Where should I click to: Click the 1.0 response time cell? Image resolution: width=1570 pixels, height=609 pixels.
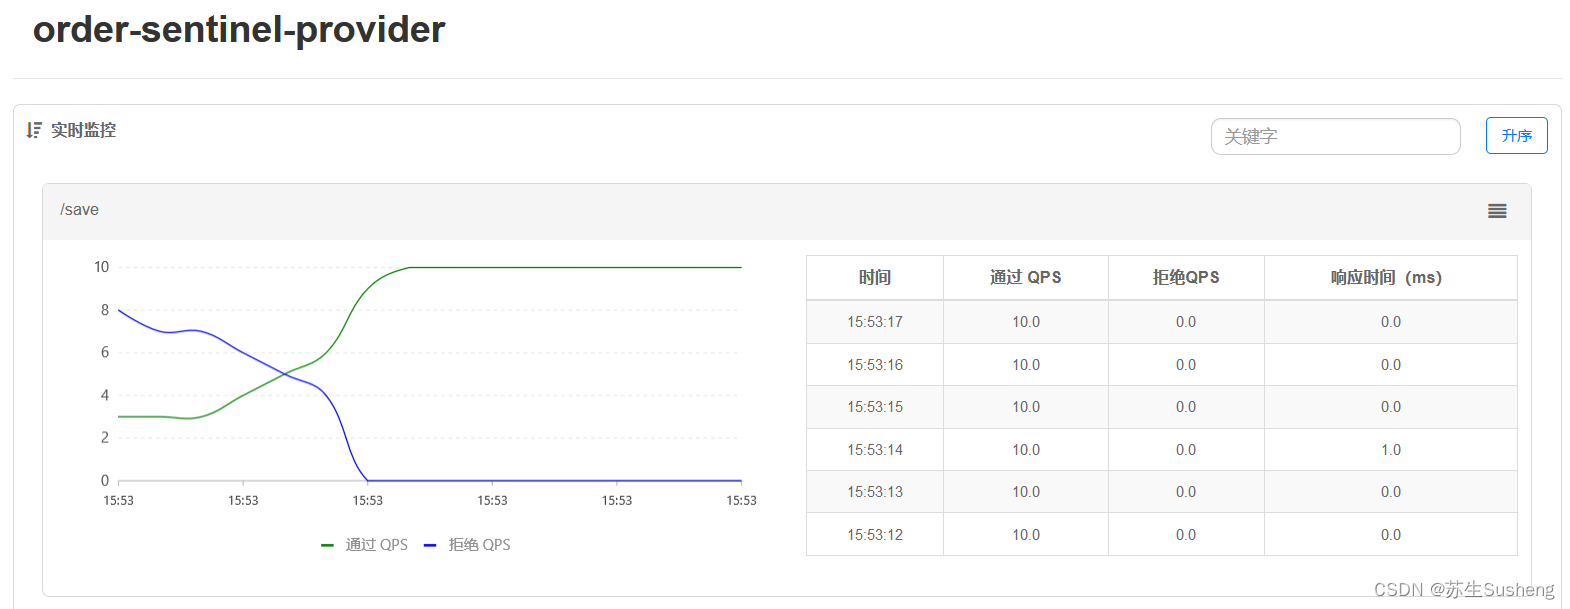(1391, 450)
